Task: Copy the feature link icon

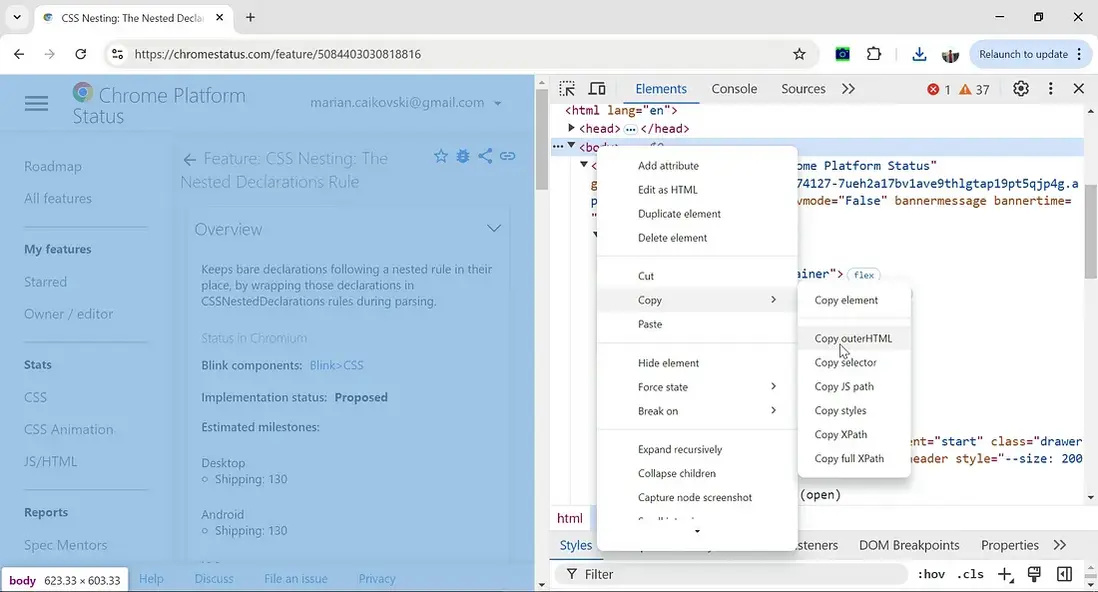Action: tap(508, 156)
